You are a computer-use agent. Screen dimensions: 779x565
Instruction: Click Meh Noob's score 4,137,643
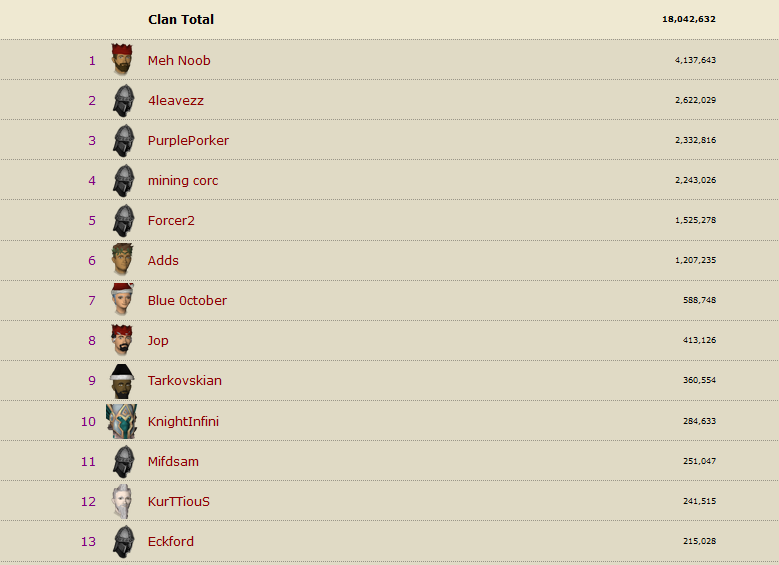pos(695,60)
